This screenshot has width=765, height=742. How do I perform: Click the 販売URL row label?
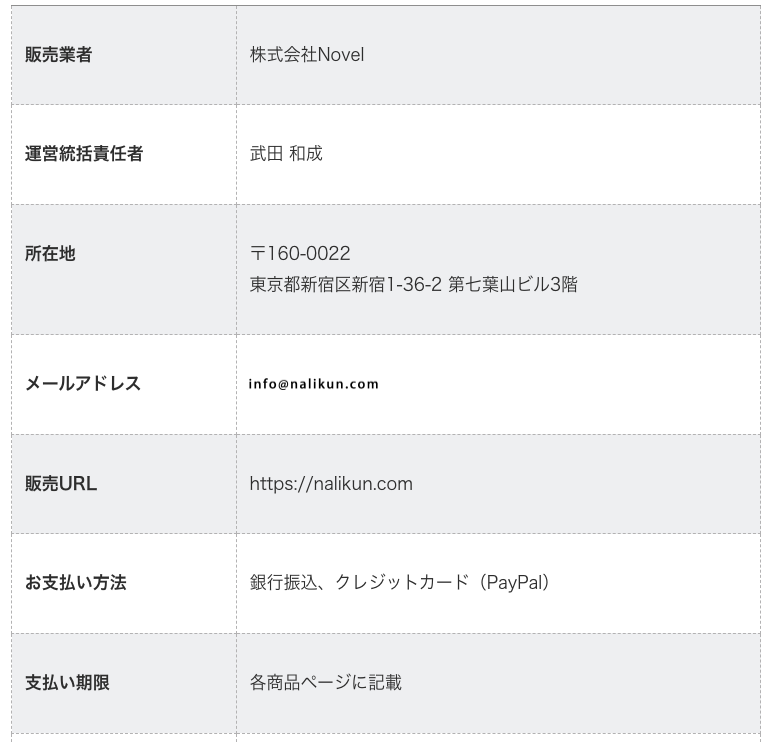pyautogui.click(x=61, y=484)
